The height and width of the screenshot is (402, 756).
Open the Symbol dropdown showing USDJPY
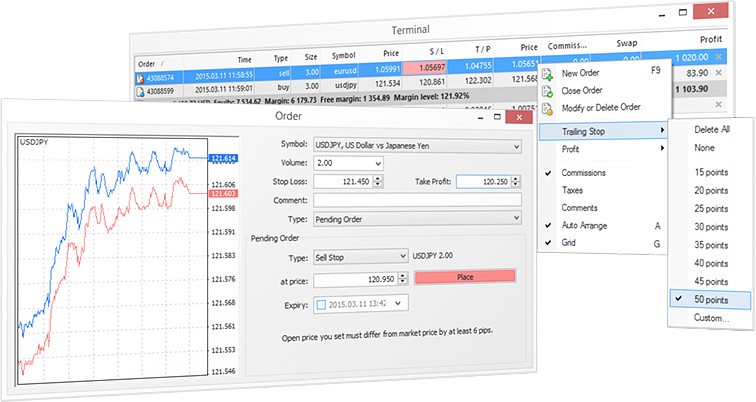coord(416,146)
